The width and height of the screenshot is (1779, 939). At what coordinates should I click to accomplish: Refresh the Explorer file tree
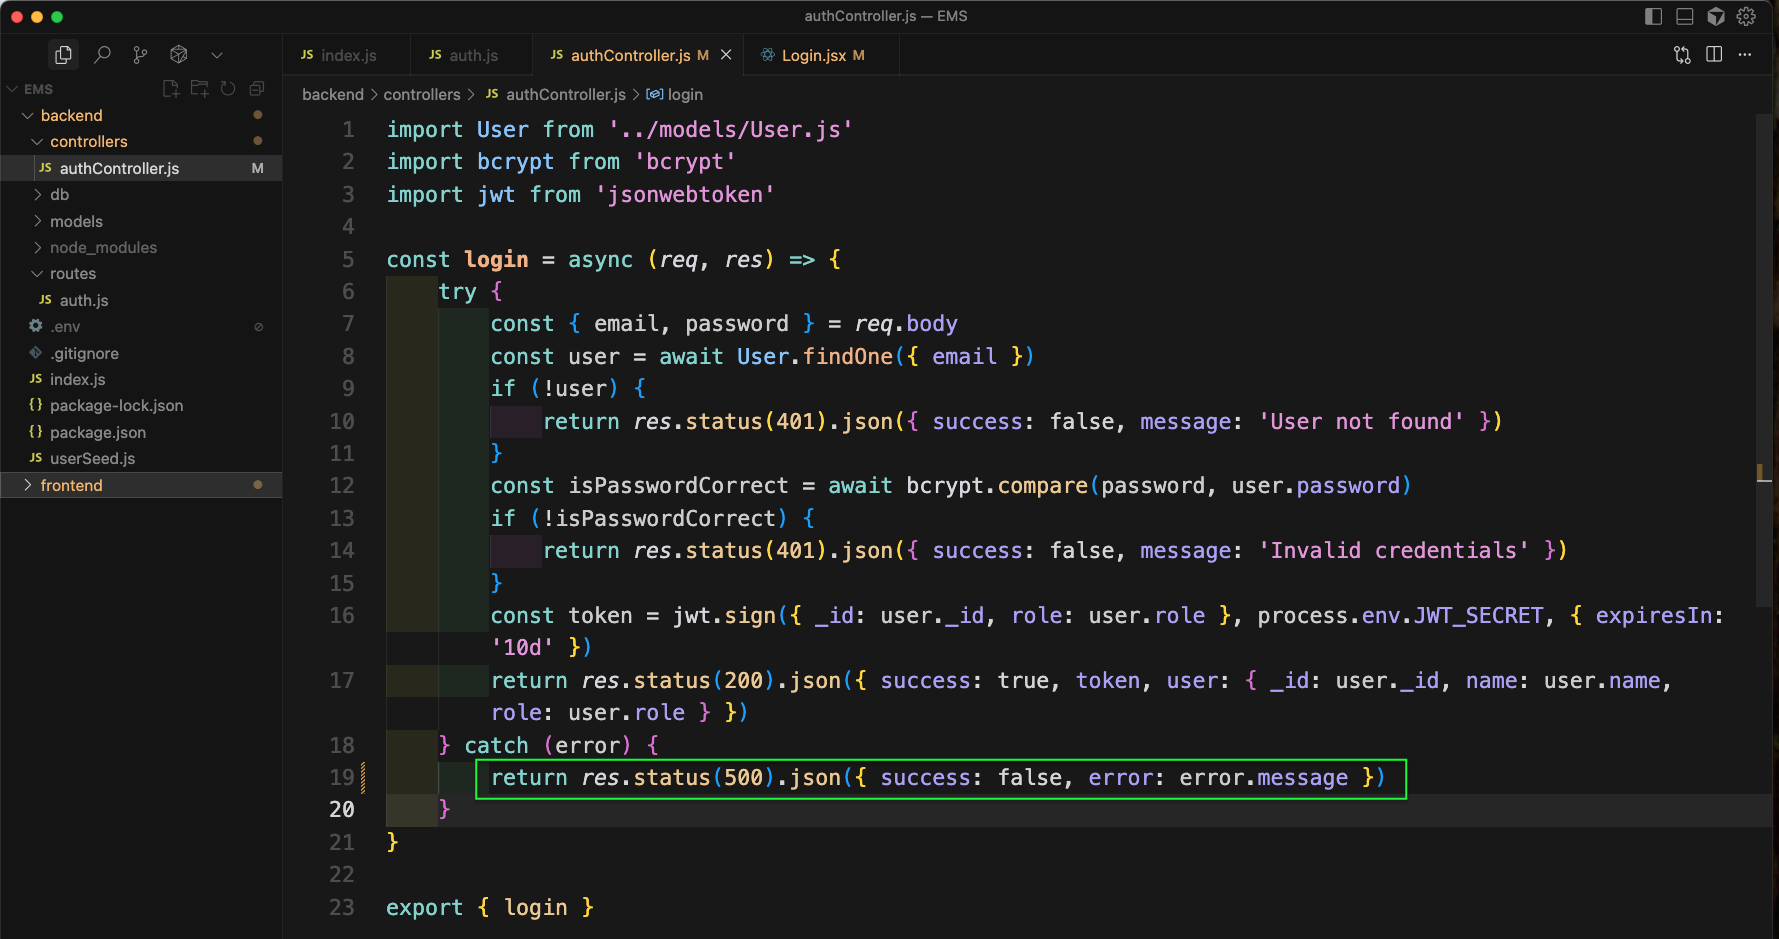(228, 89)
